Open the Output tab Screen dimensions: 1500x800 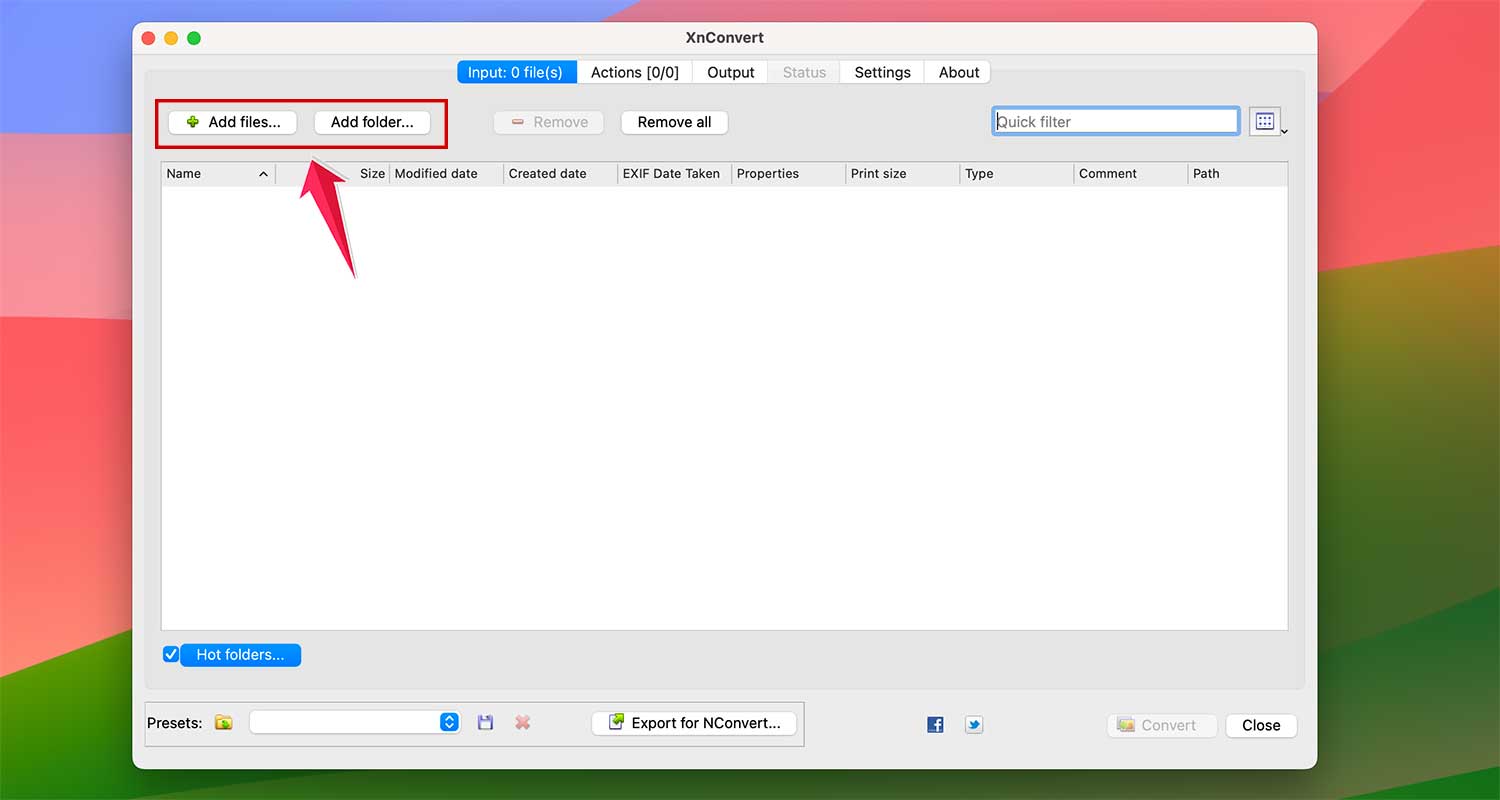click(x=730, y=72)
